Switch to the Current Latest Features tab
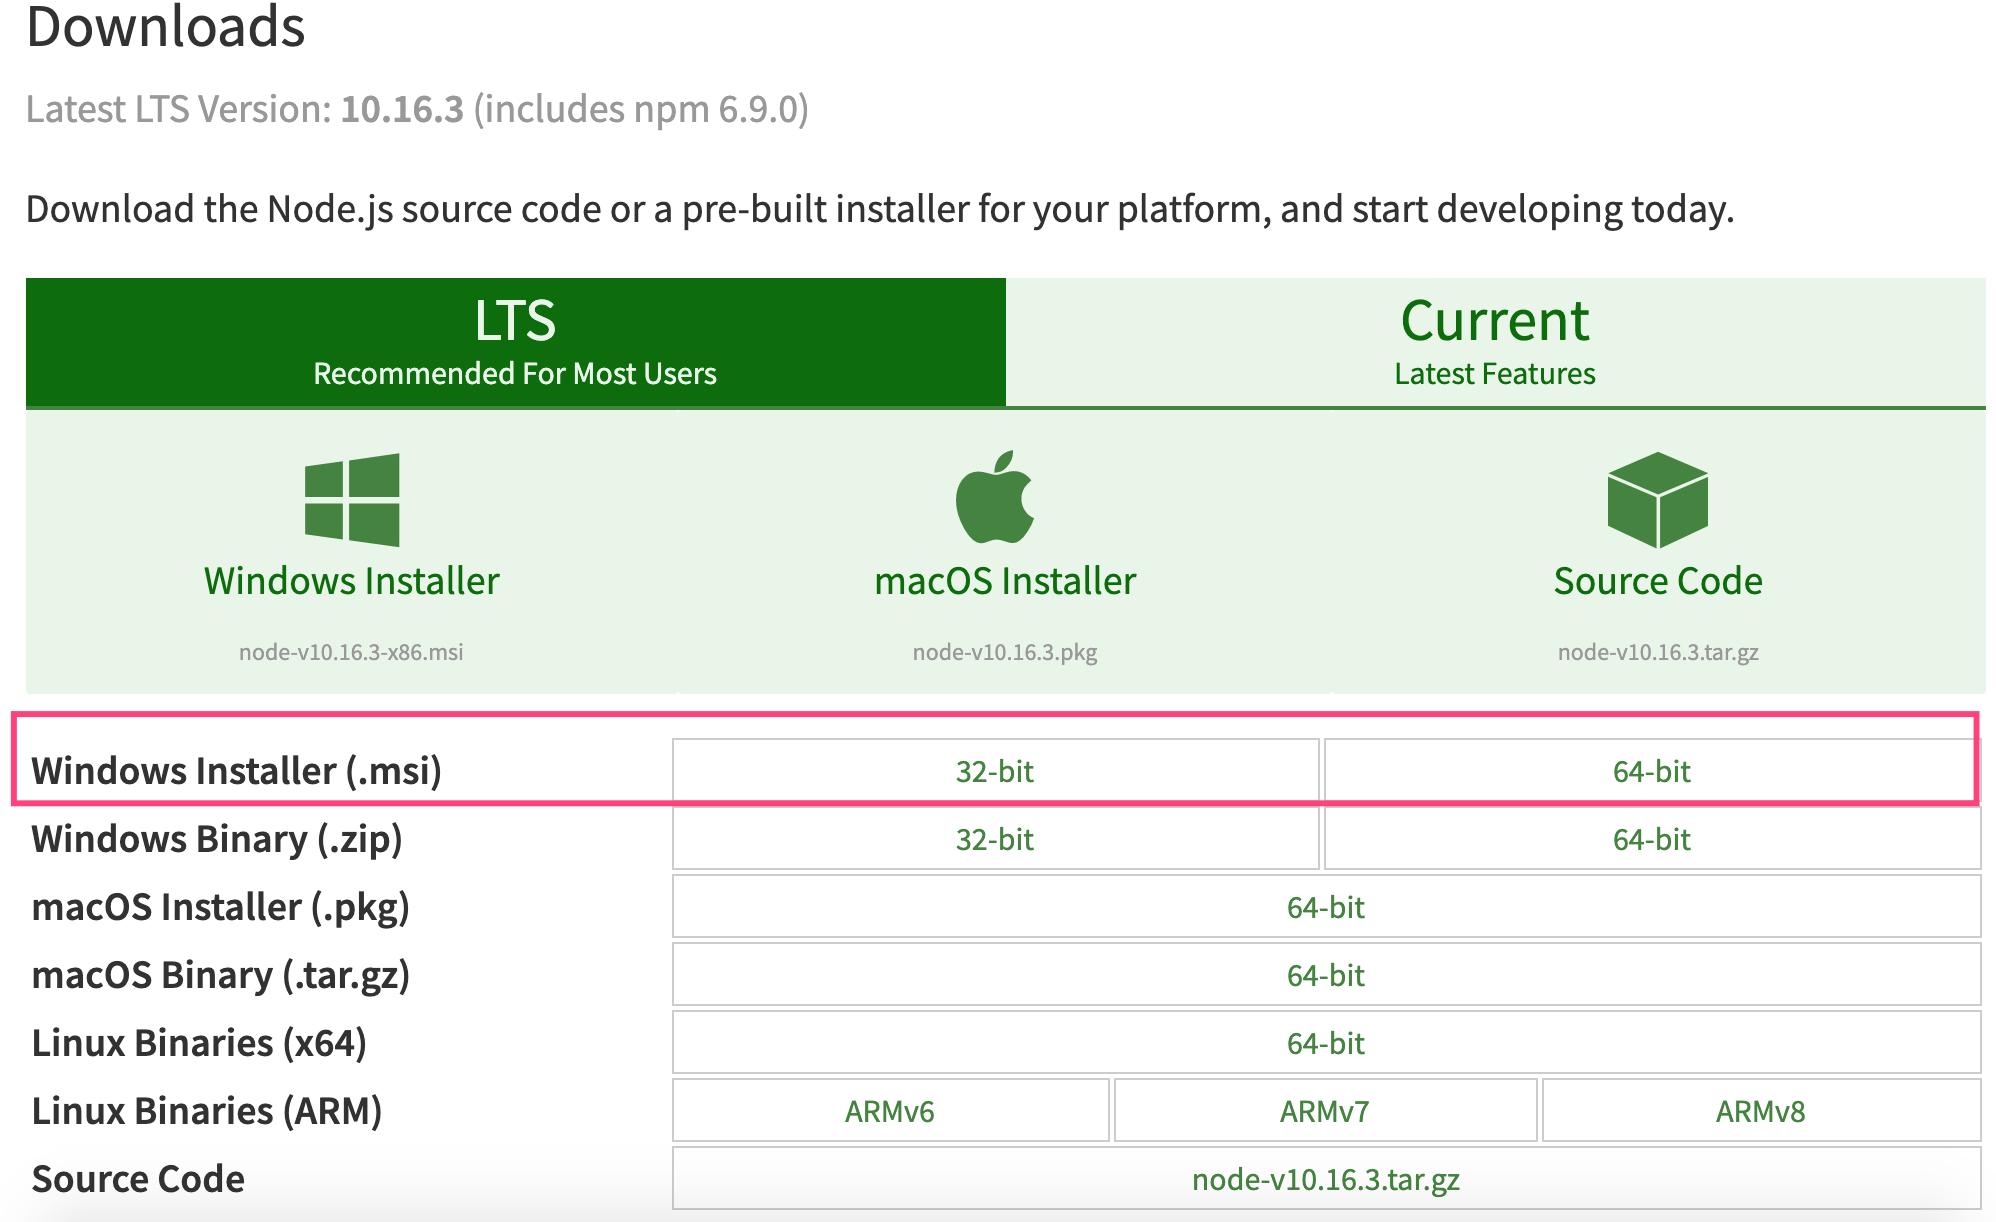Image resolution: width=1996 pixels, height=1222 pixels. point(1494,342)
